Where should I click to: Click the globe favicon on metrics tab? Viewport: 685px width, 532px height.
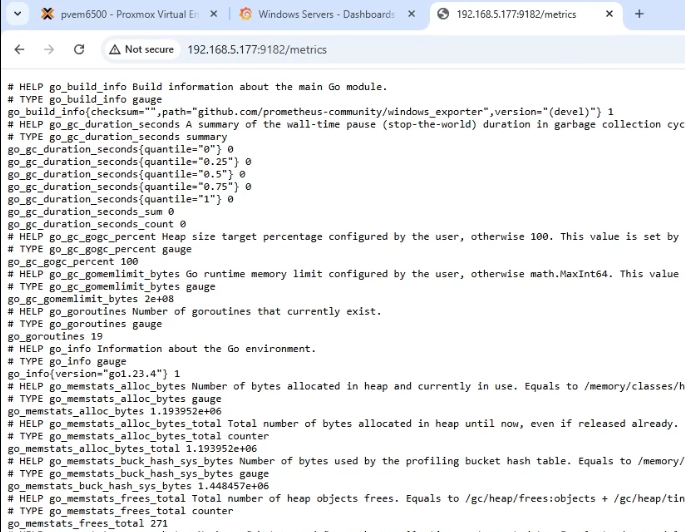point(442,15)
